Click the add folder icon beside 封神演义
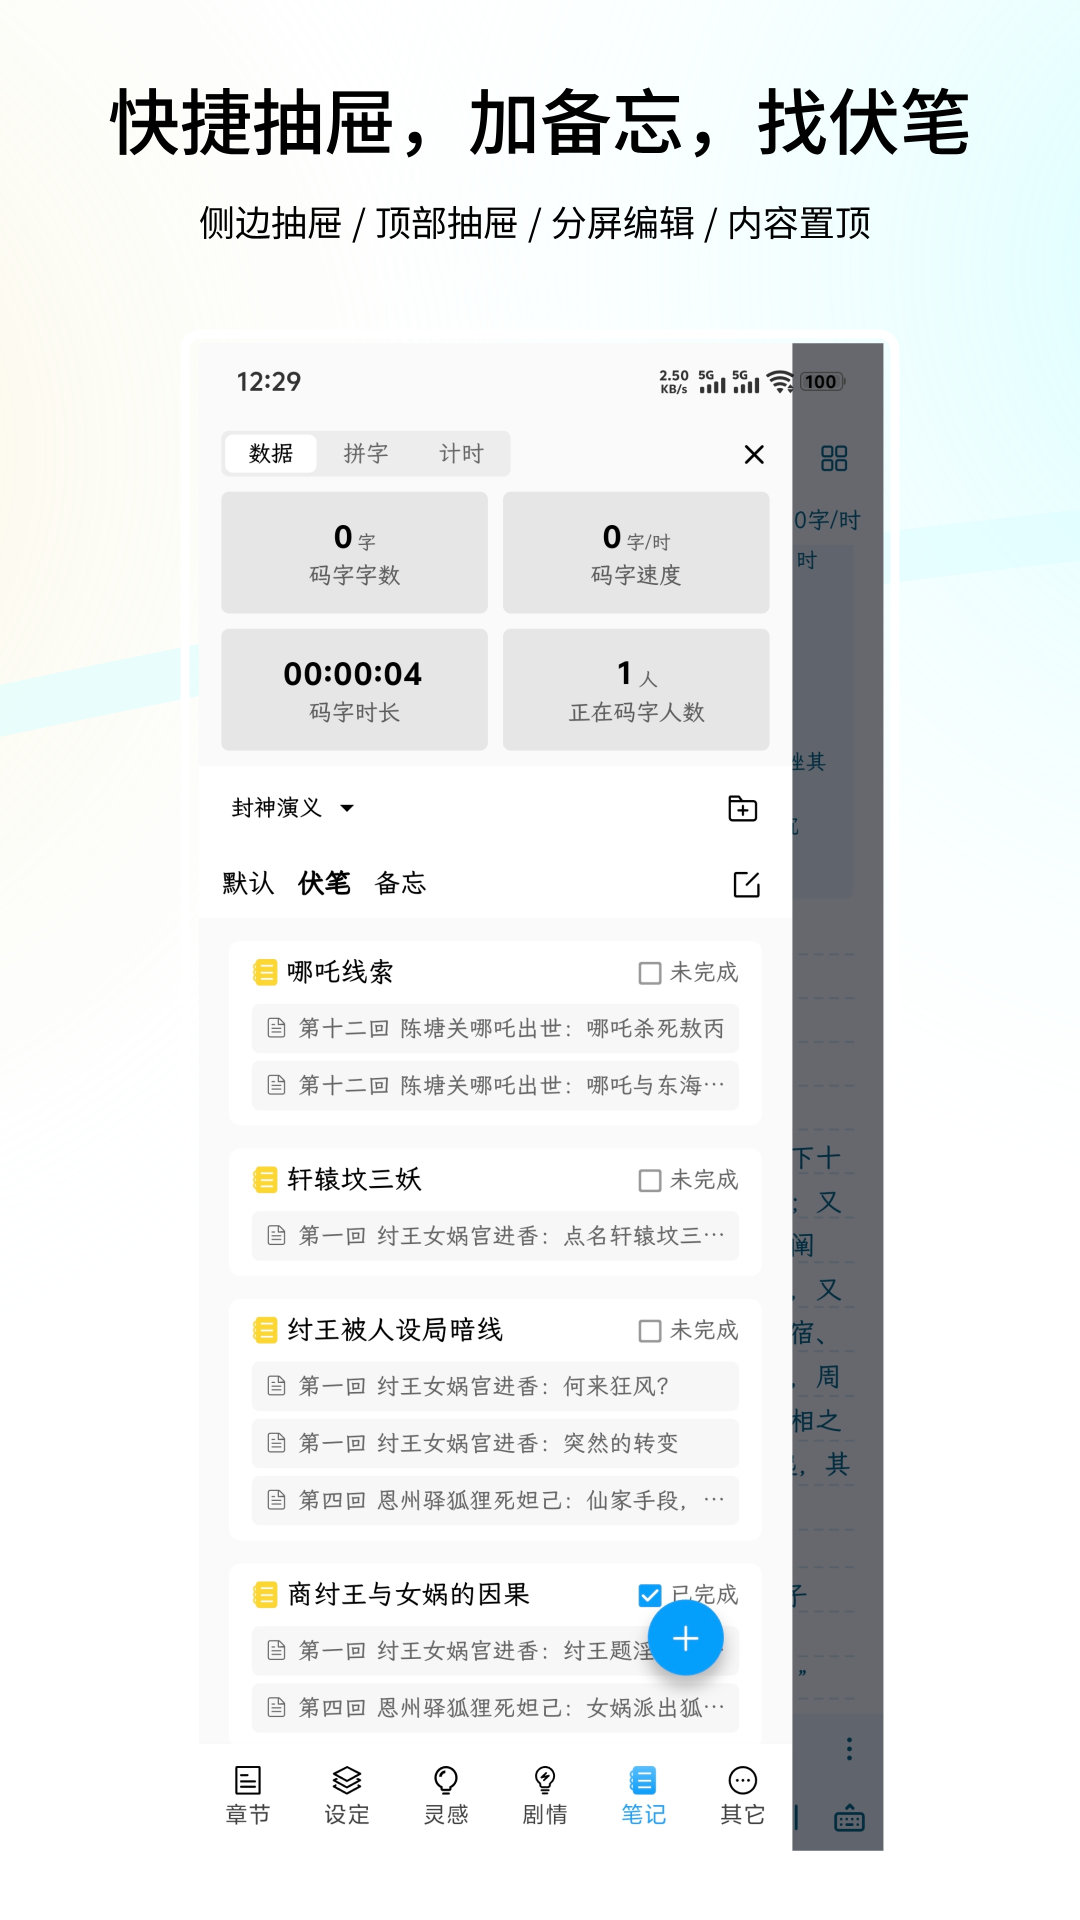Image resolution: width=1080 pixels, height=1920 pixels. pos(742,808)
